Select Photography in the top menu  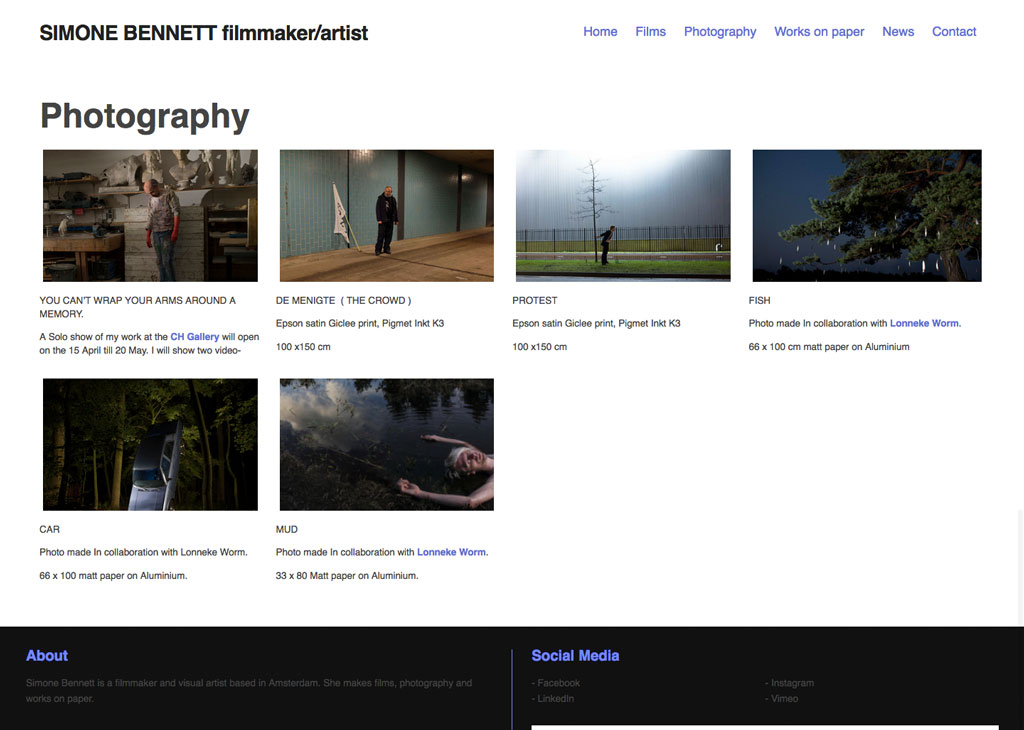coord(720,32)
